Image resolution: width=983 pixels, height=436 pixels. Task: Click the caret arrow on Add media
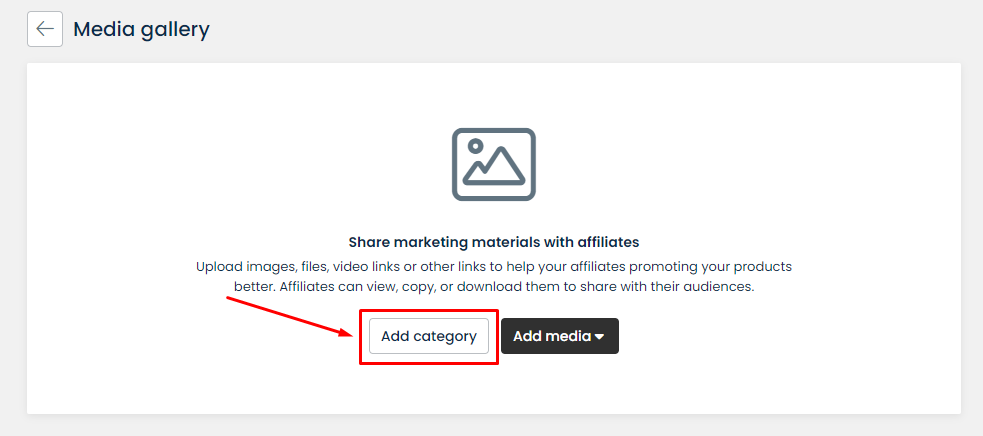click(x=599, y=337)
